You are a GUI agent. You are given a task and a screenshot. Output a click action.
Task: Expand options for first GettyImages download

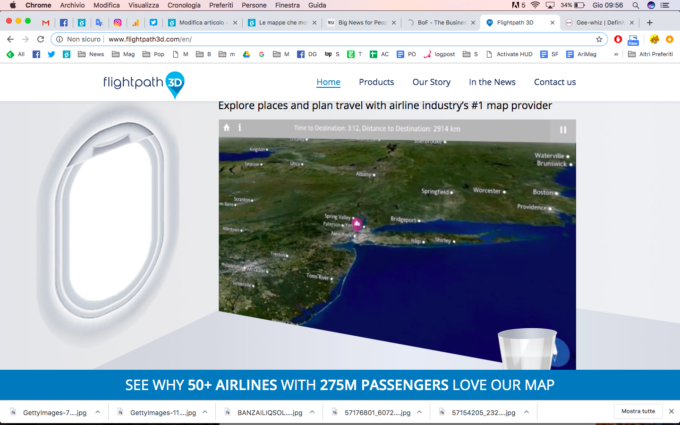pos(99,412)
